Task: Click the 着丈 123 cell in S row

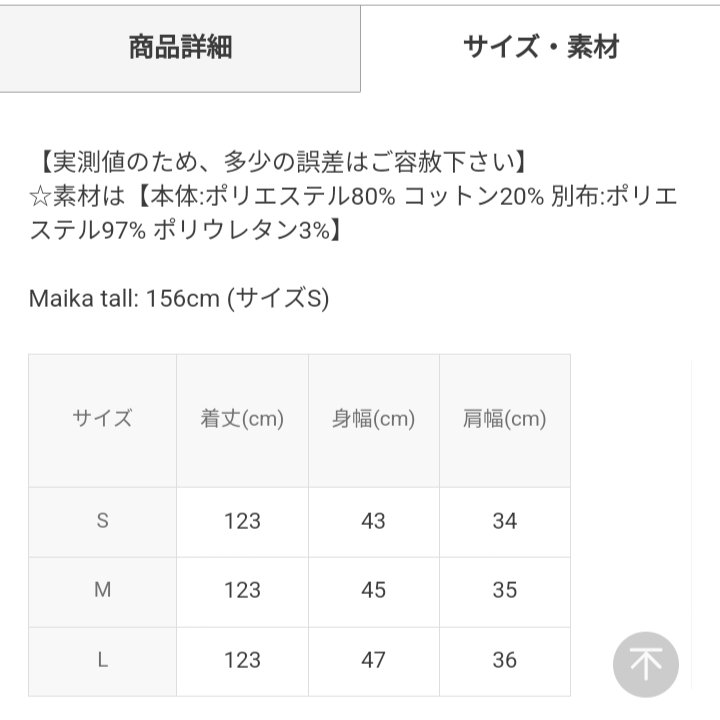Action: pos(242,521)
